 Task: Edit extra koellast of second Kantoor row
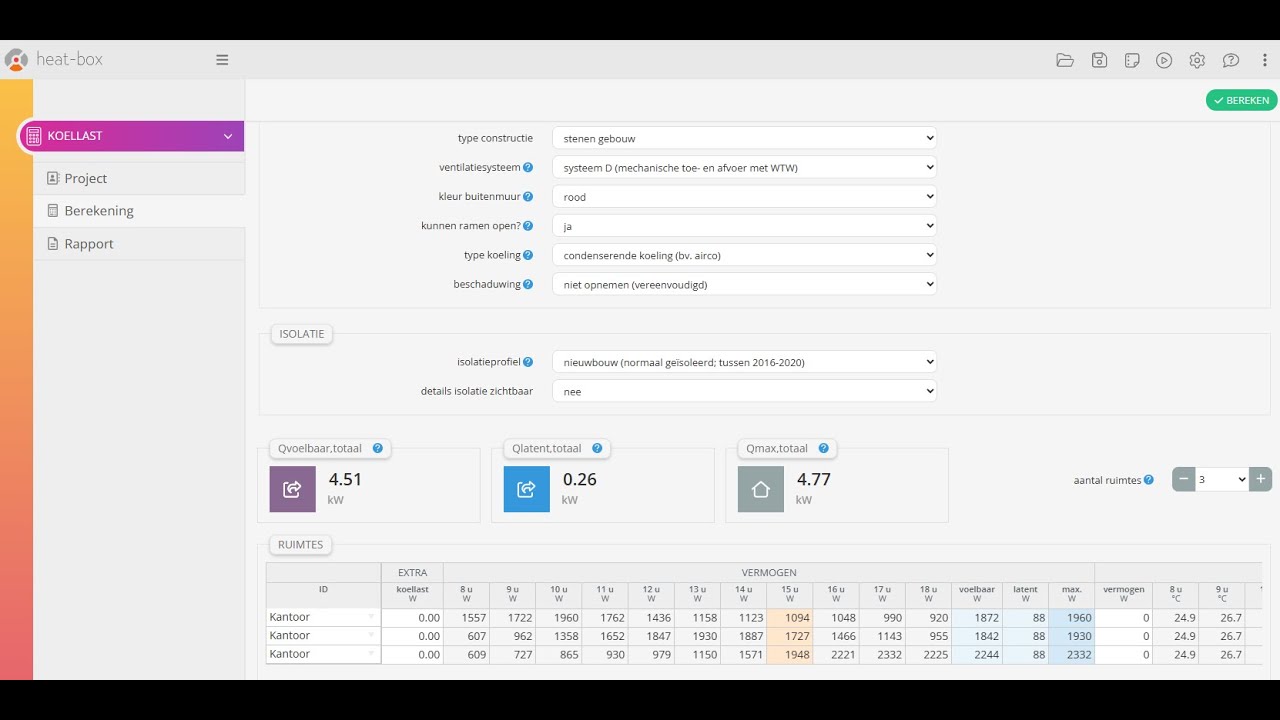[412, 636]
